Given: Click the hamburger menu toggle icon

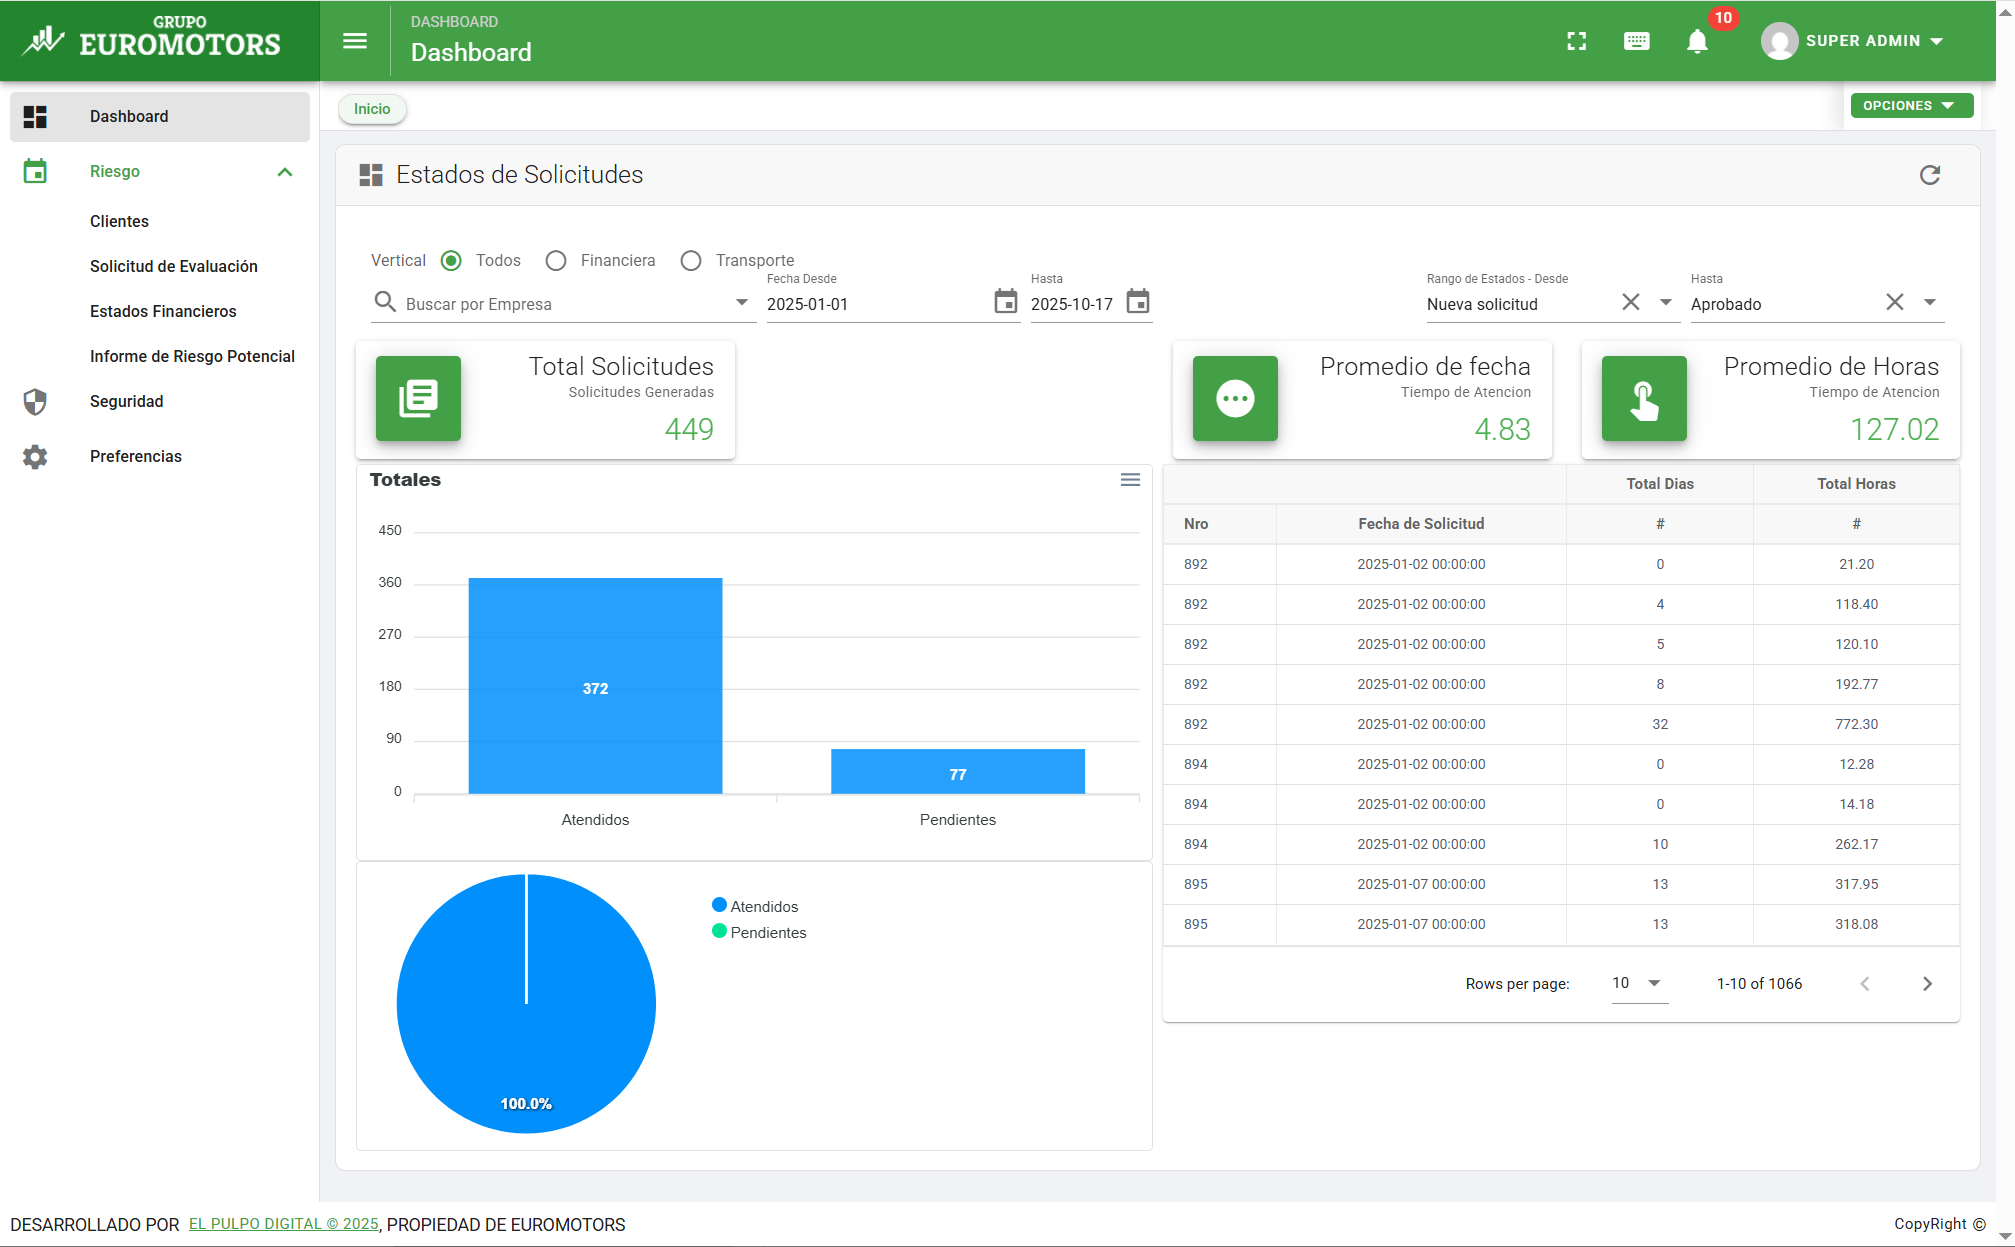Looking at the screenshot, I should click(x=355, y=41).
